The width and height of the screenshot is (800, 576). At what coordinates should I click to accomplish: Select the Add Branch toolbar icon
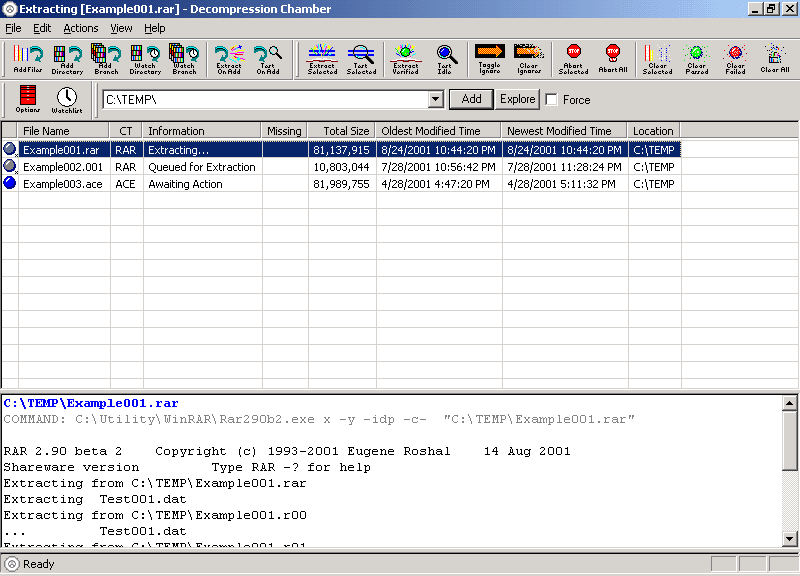point(106,59)
